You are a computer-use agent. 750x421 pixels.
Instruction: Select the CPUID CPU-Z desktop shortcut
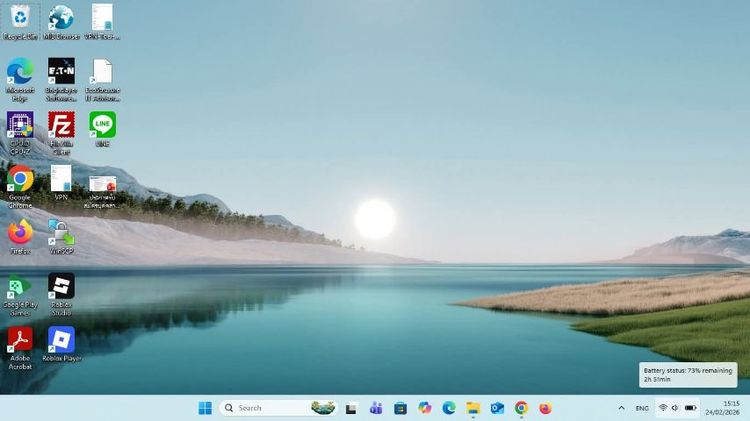20,125
